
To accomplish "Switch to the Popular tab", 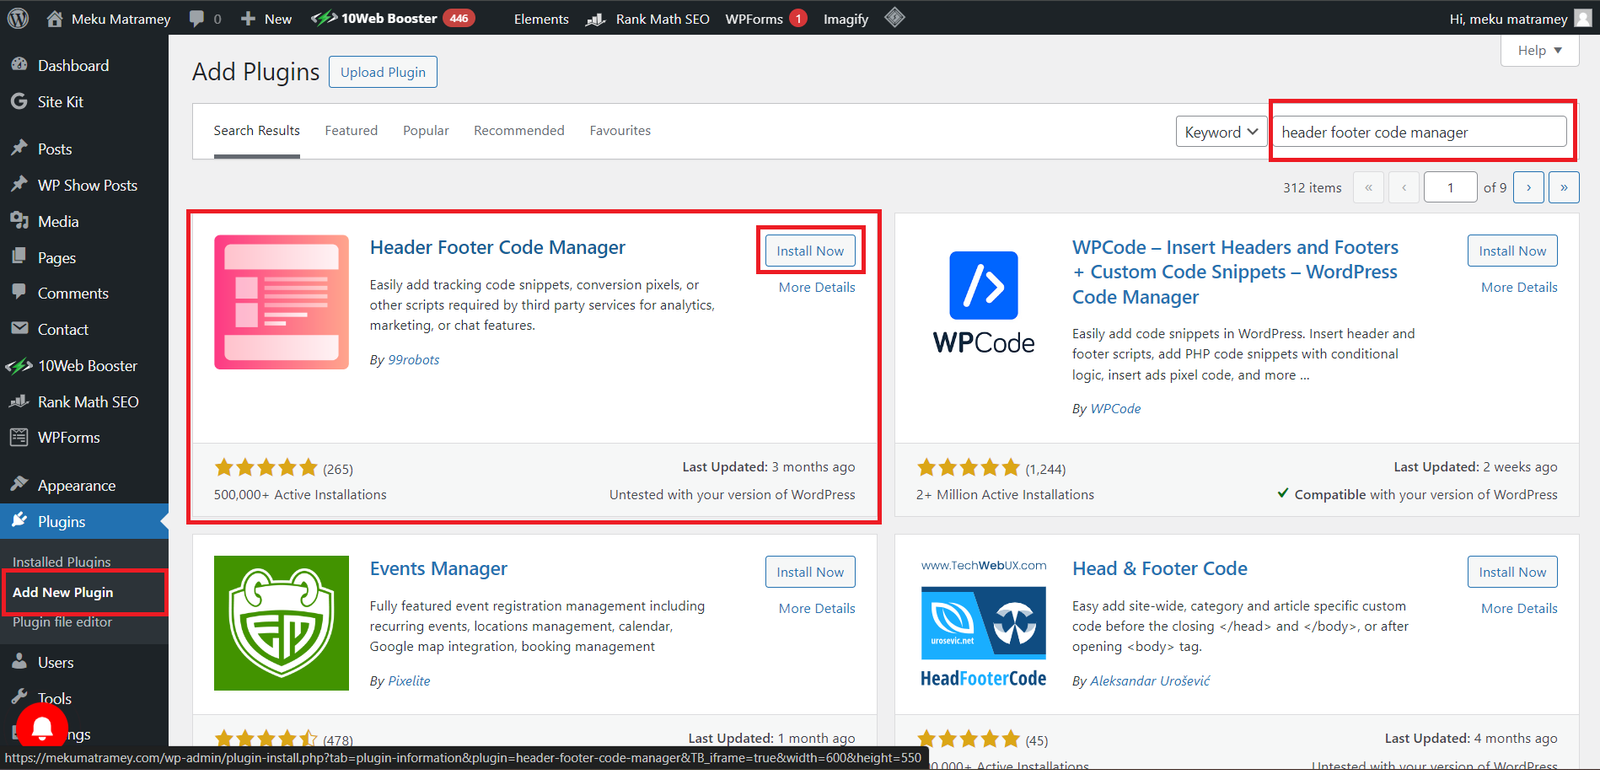I will [426, 131].
